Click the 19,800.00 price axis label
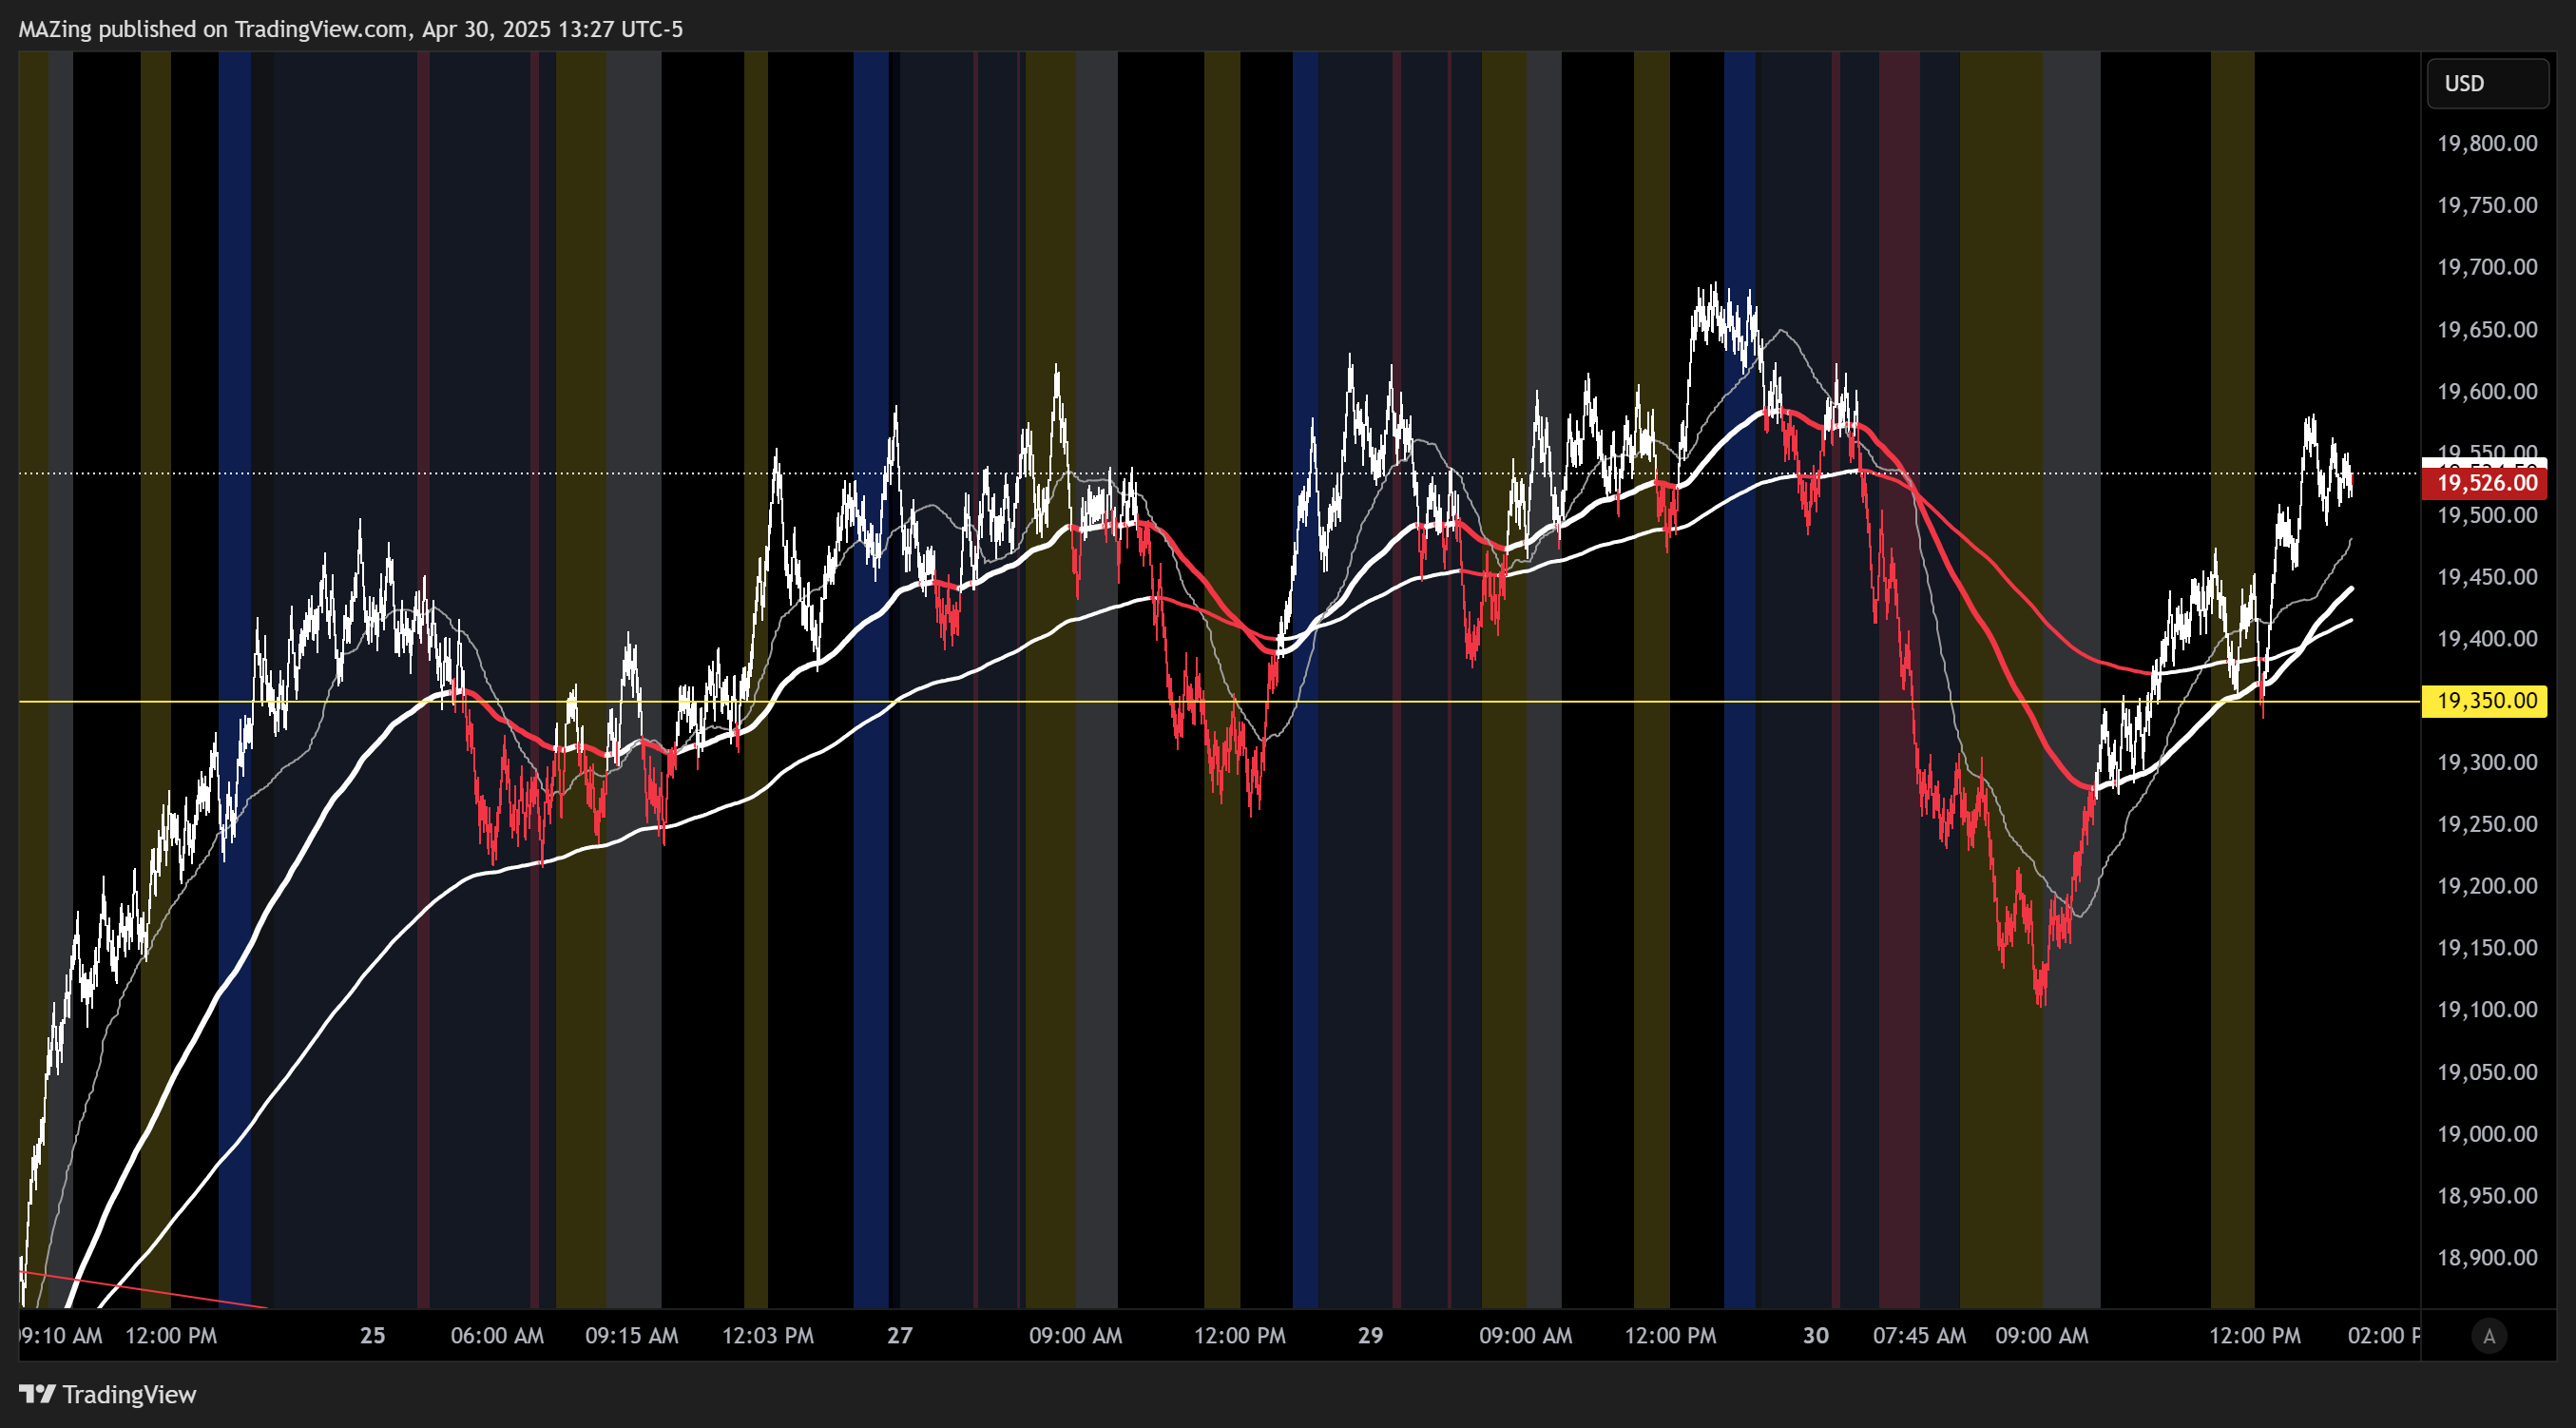Image resolution: width=2576 pixels, height=1428 pixels. (x=2487, y=144)
